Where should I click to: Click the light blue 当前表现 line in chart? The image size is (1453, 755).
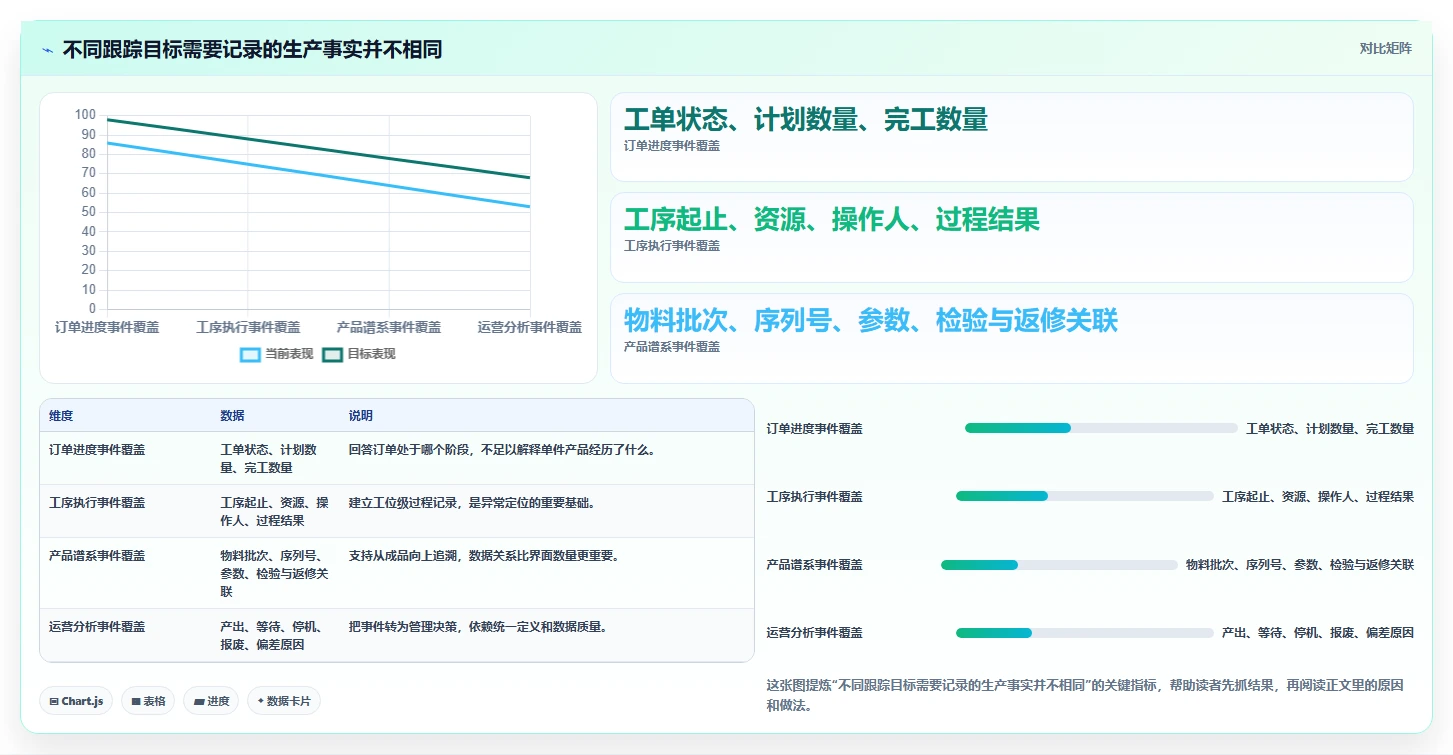pos(318,175)
